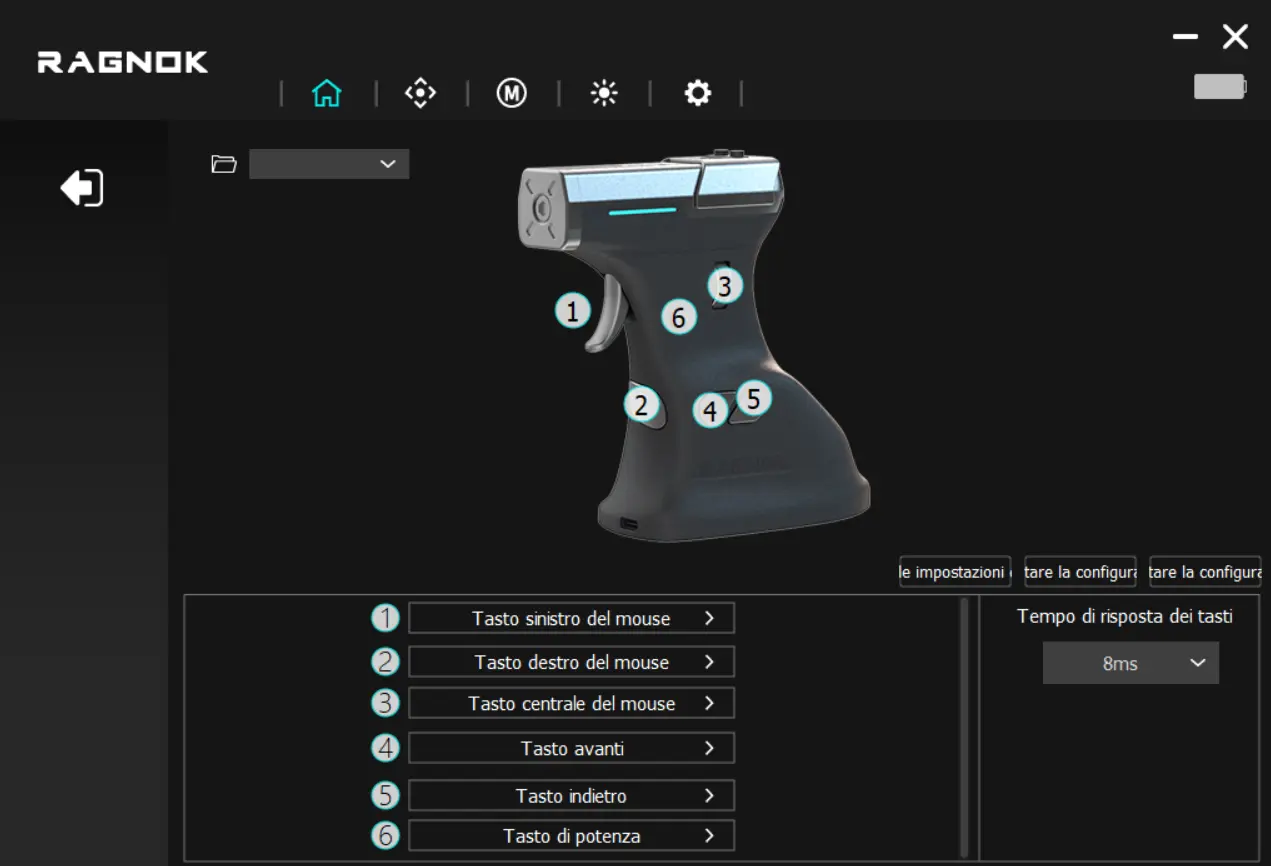Click the RAGNOK logo
The height and width of the screenshot is (866, 1271).
coord(123,63)
